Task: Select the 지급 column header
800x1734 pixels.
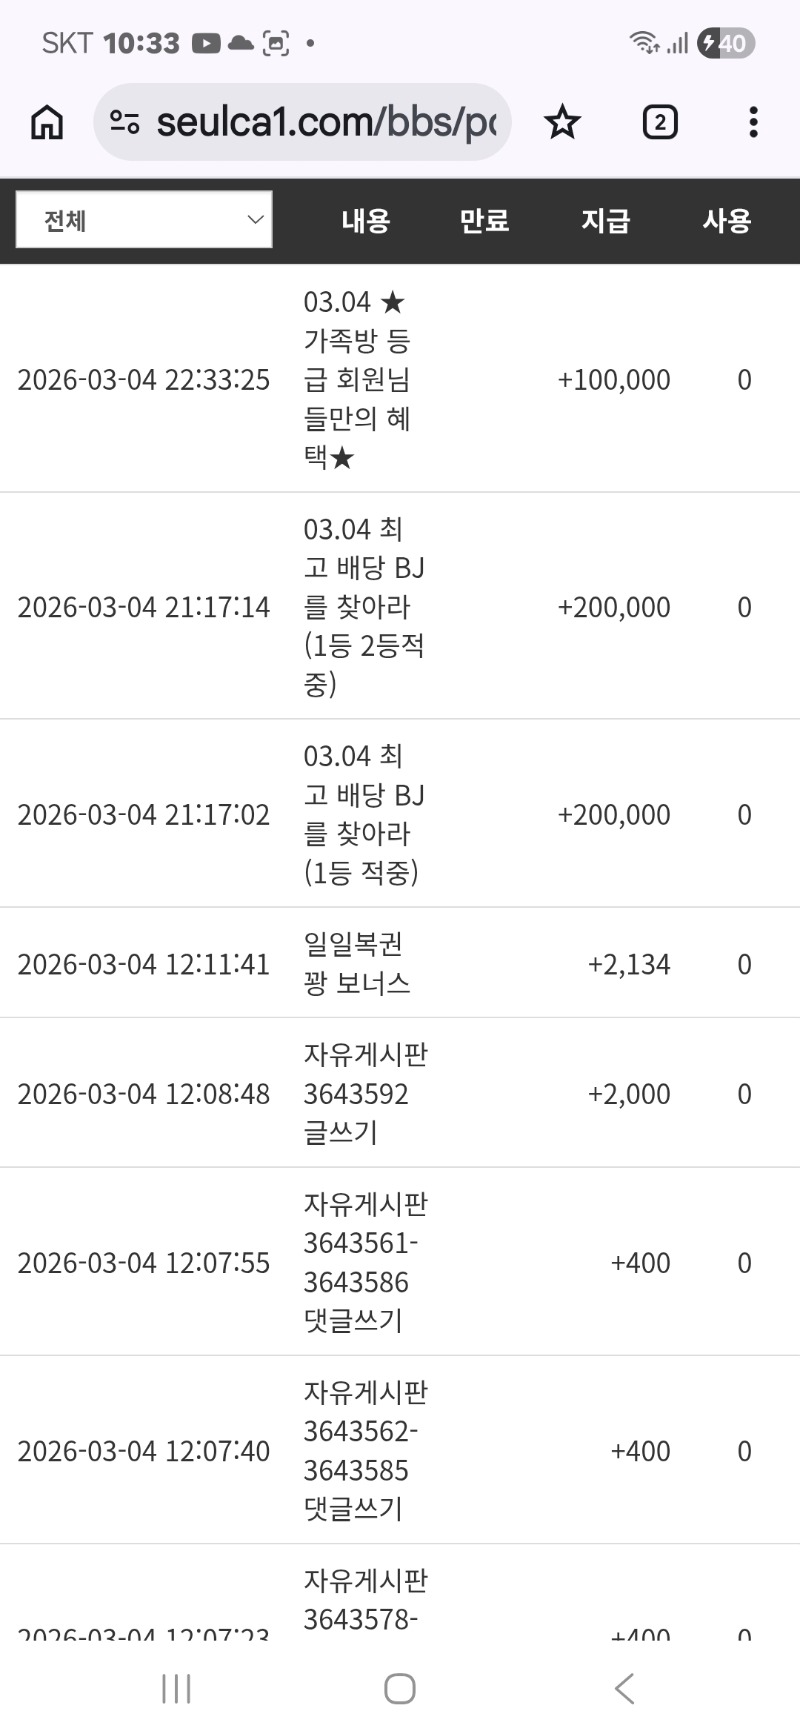Action: click(606, 221)
